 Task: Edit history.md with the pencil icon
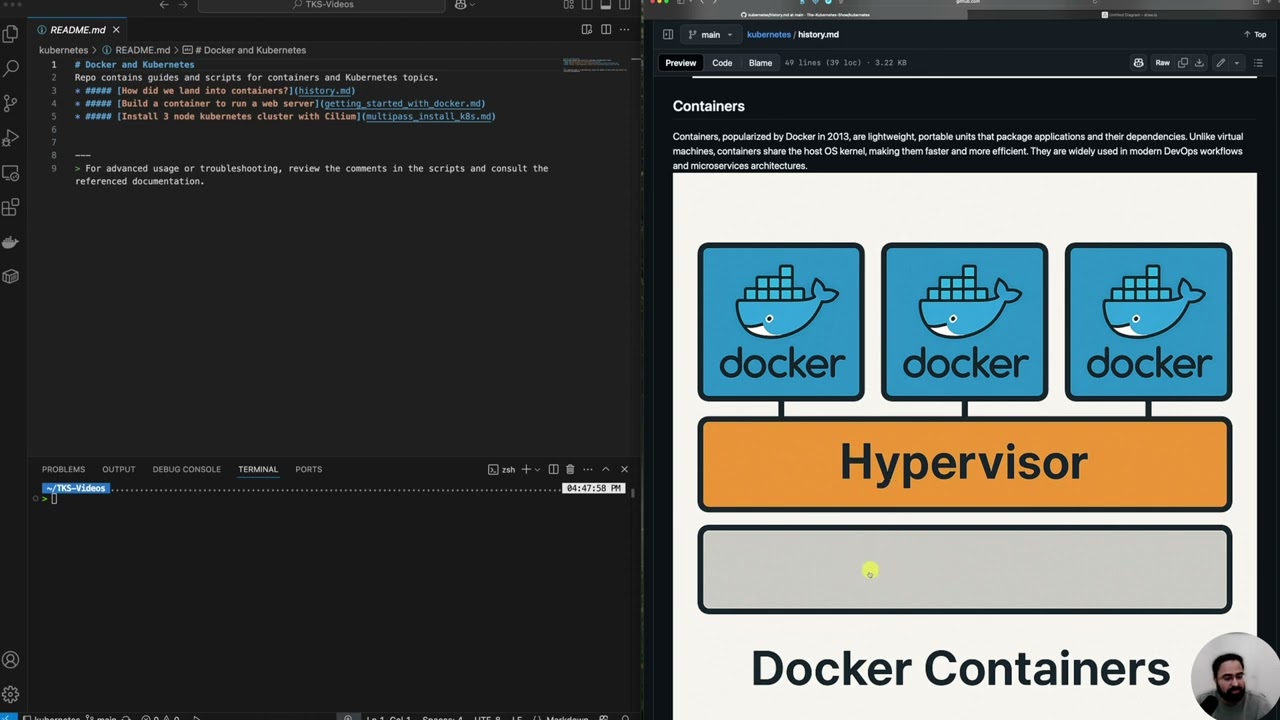(x=1220, y=63)
